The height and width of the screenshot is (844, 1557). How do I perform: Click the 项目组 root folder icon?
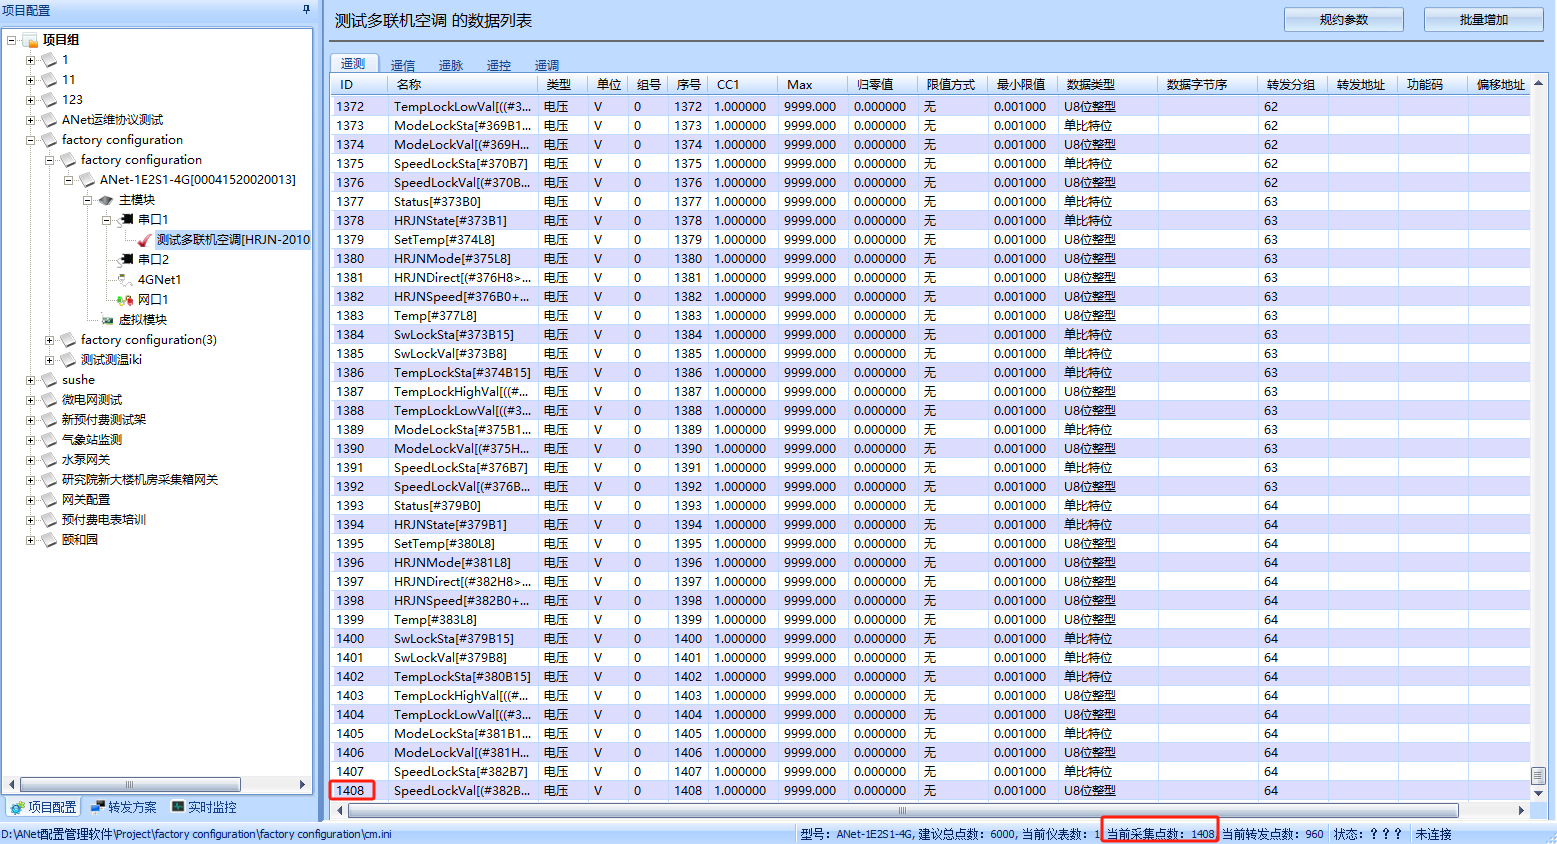[x=30, y=40]
